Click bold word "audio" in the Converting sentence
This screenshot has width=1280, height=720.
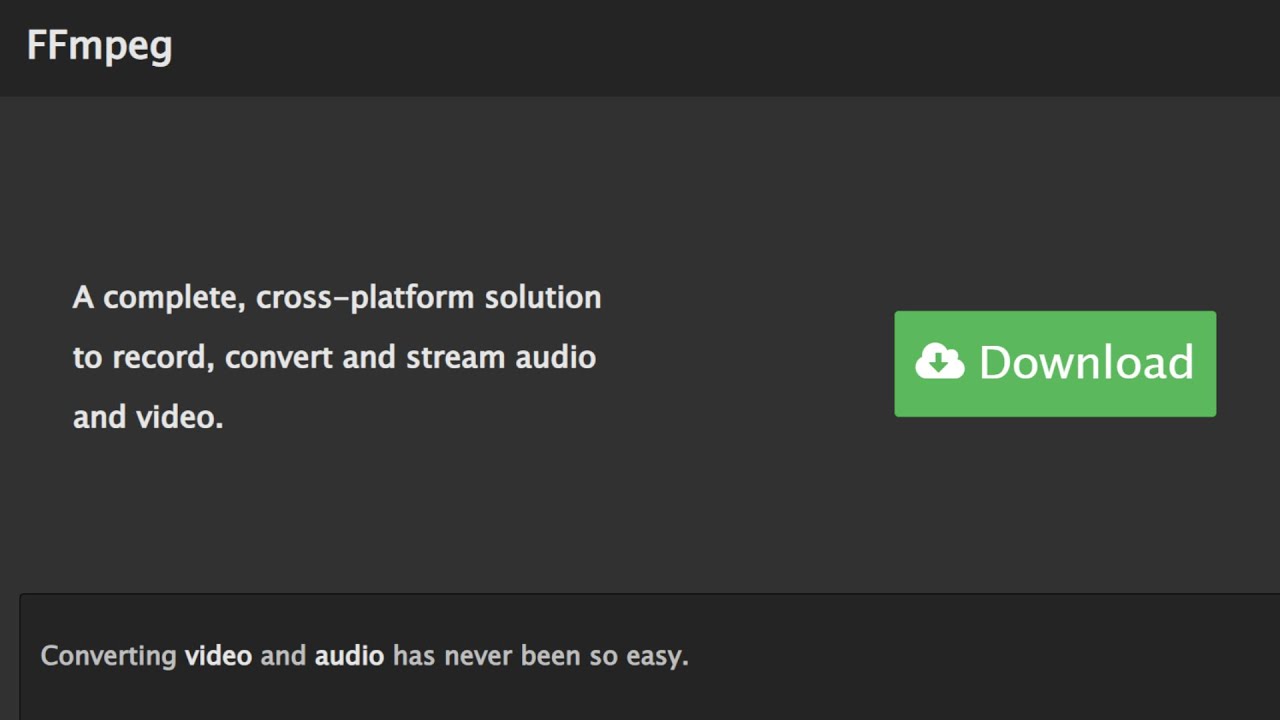[x=349, y=656]
